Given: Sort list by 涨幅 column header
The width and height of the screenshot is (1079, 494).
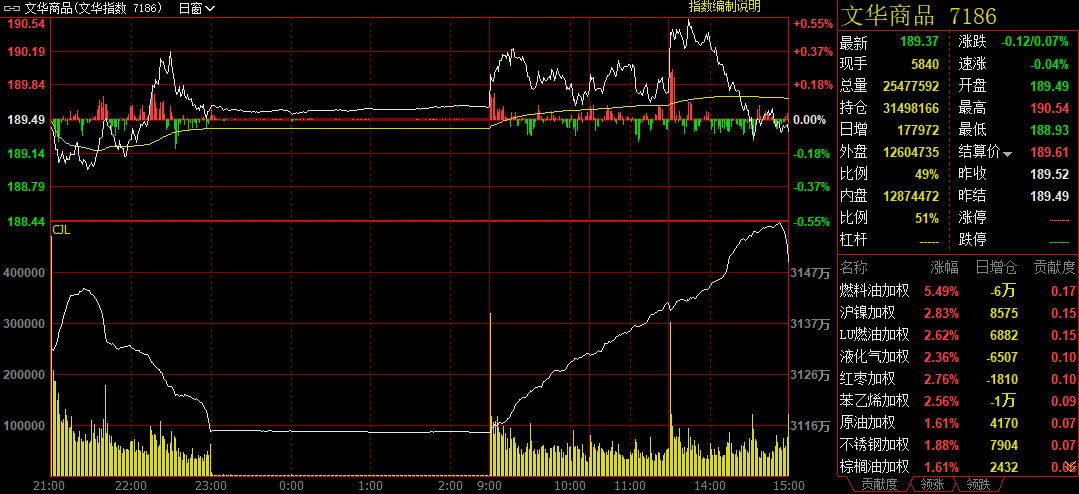Looking at the screenshot, I should tap(944, 268).
